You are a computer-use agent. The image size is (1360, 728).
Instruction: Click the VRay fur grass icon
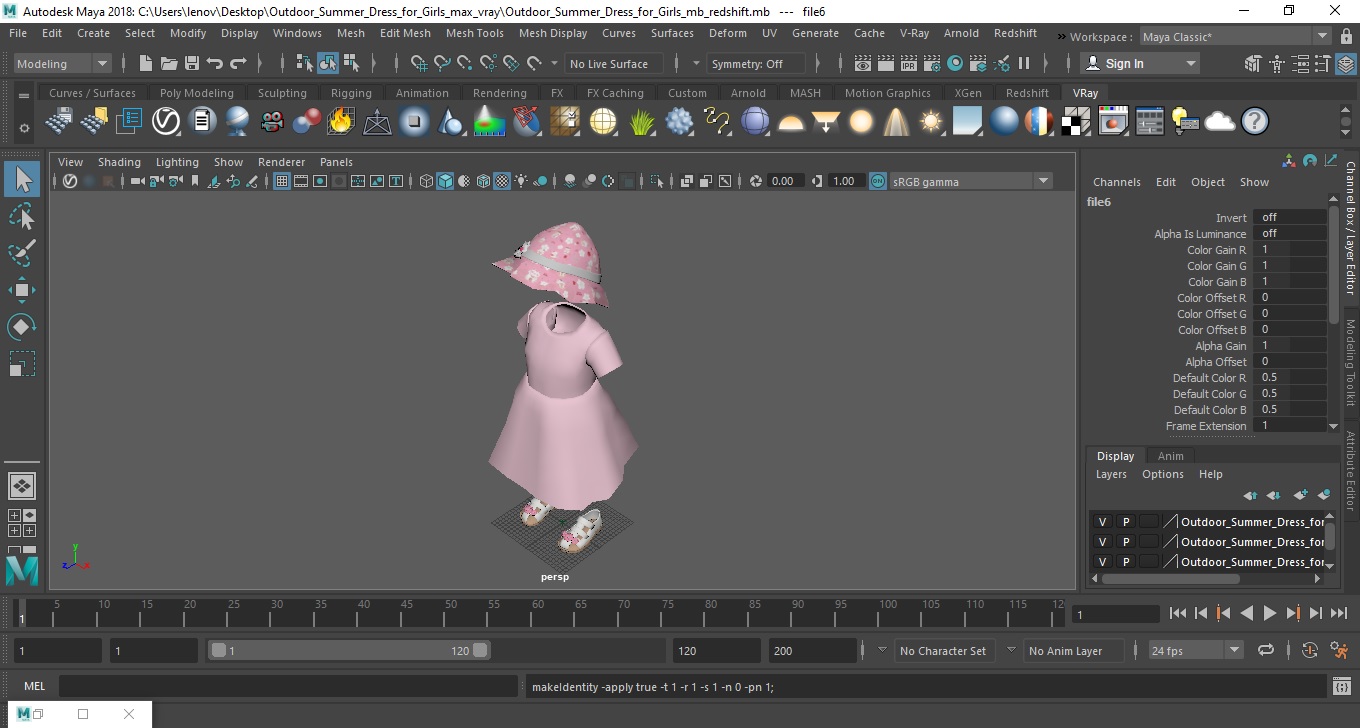[641, 122]
